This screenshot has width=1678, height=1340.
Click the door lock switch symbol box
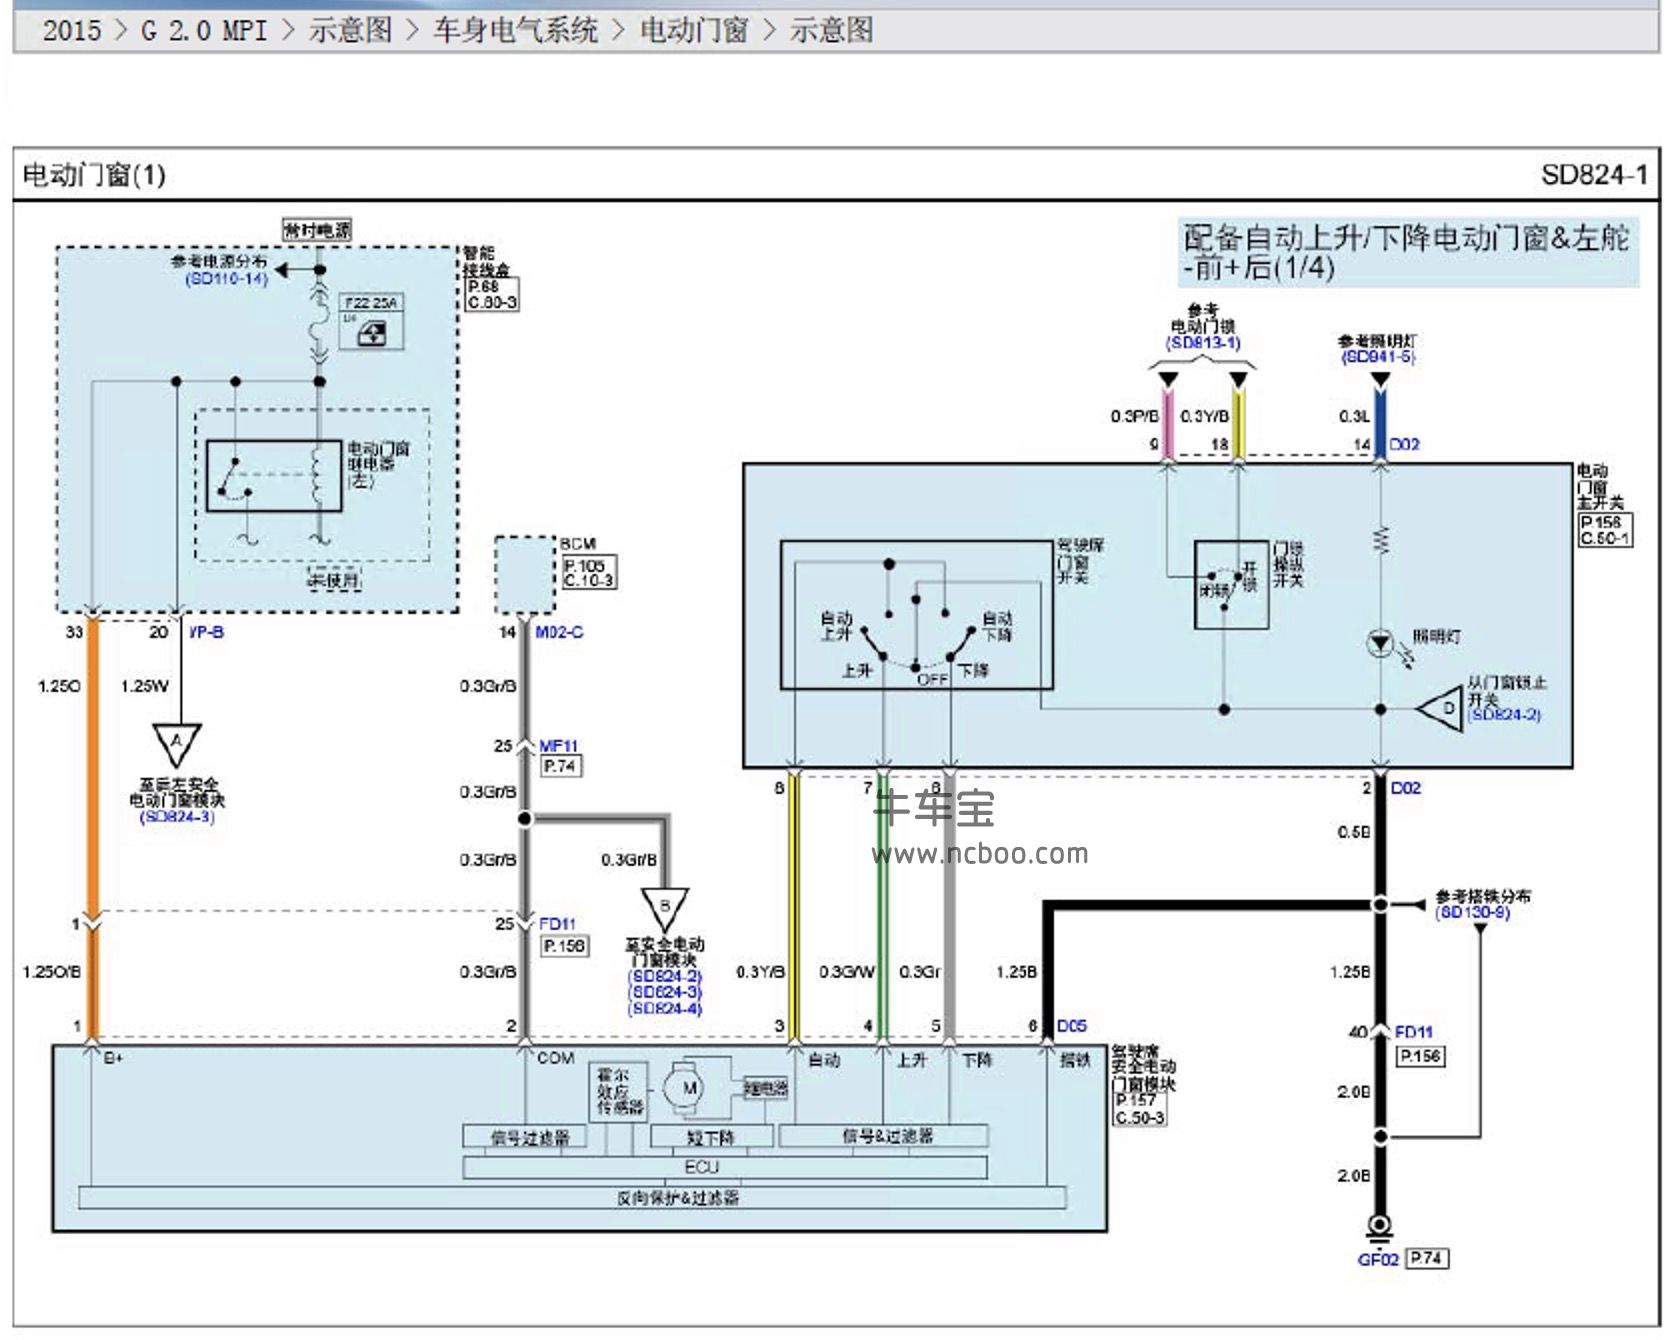(1232, 585)
